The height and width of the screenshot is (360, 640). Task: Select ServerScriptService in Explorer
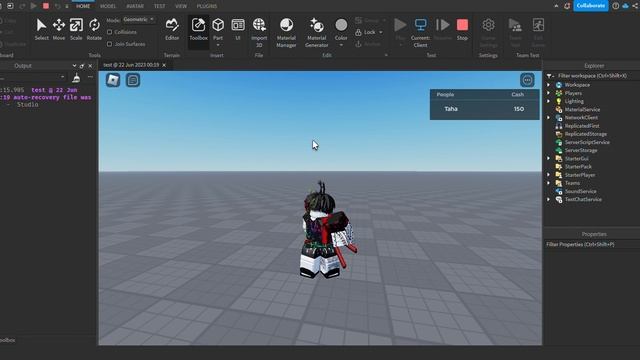587,142
